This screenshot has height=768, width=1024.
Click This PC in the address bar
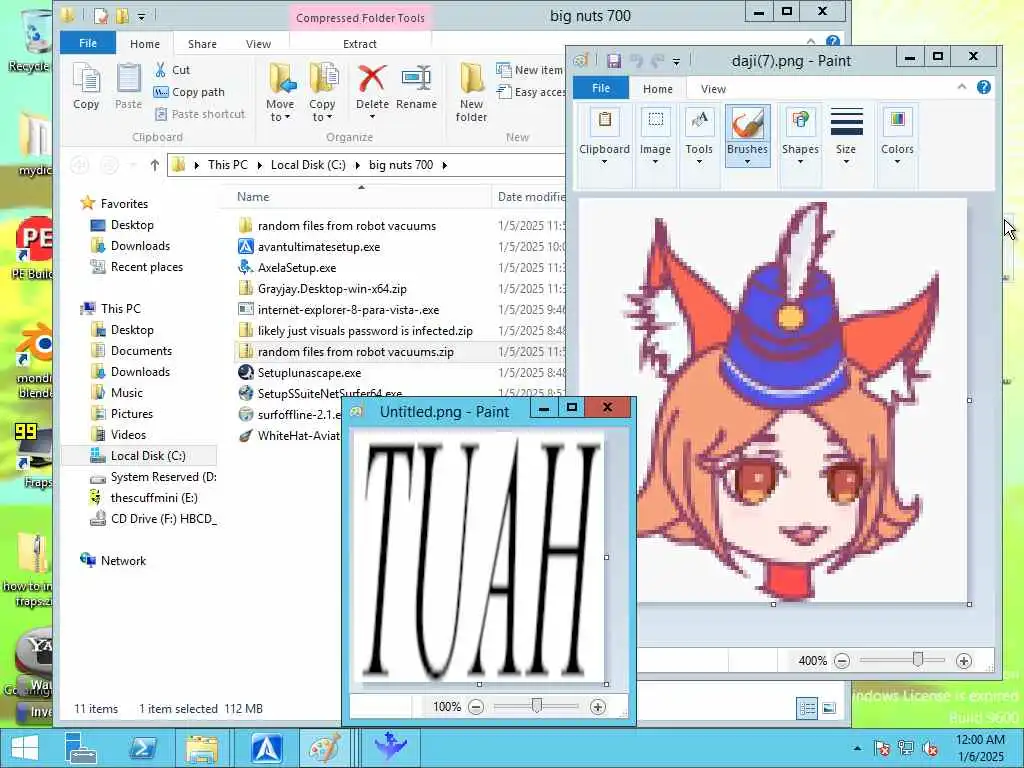228,165
